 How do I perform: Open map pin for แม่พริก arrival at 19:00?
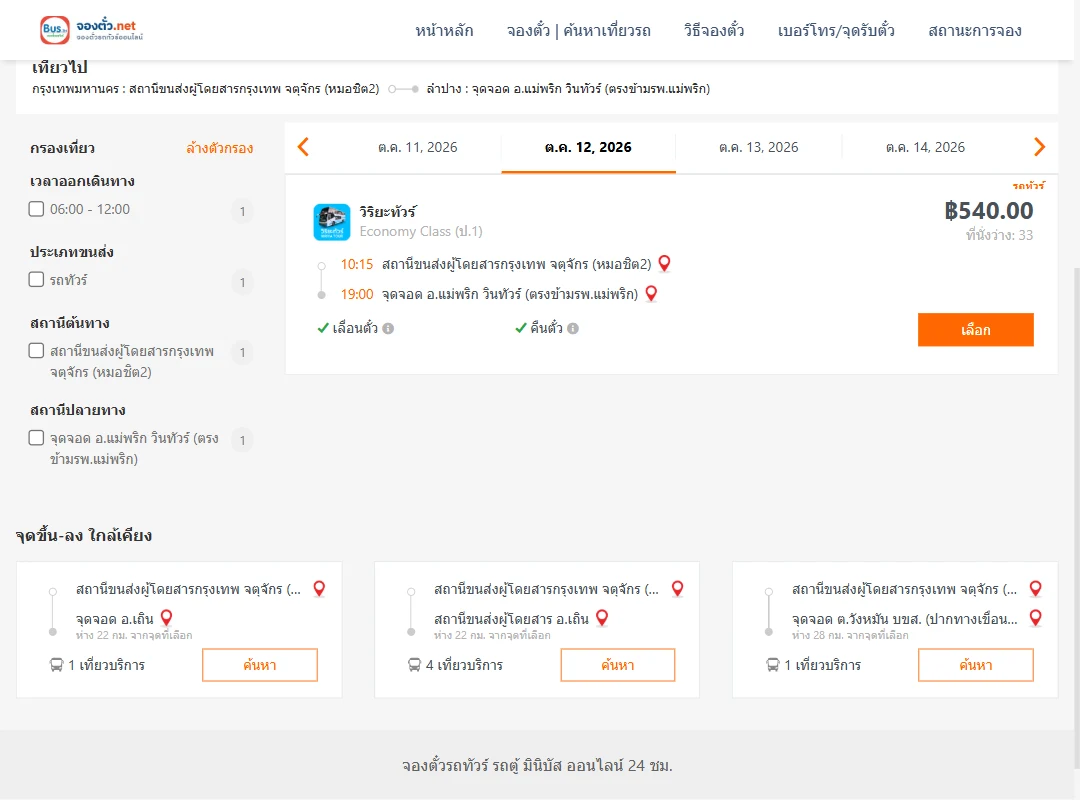tap(651, 294)
